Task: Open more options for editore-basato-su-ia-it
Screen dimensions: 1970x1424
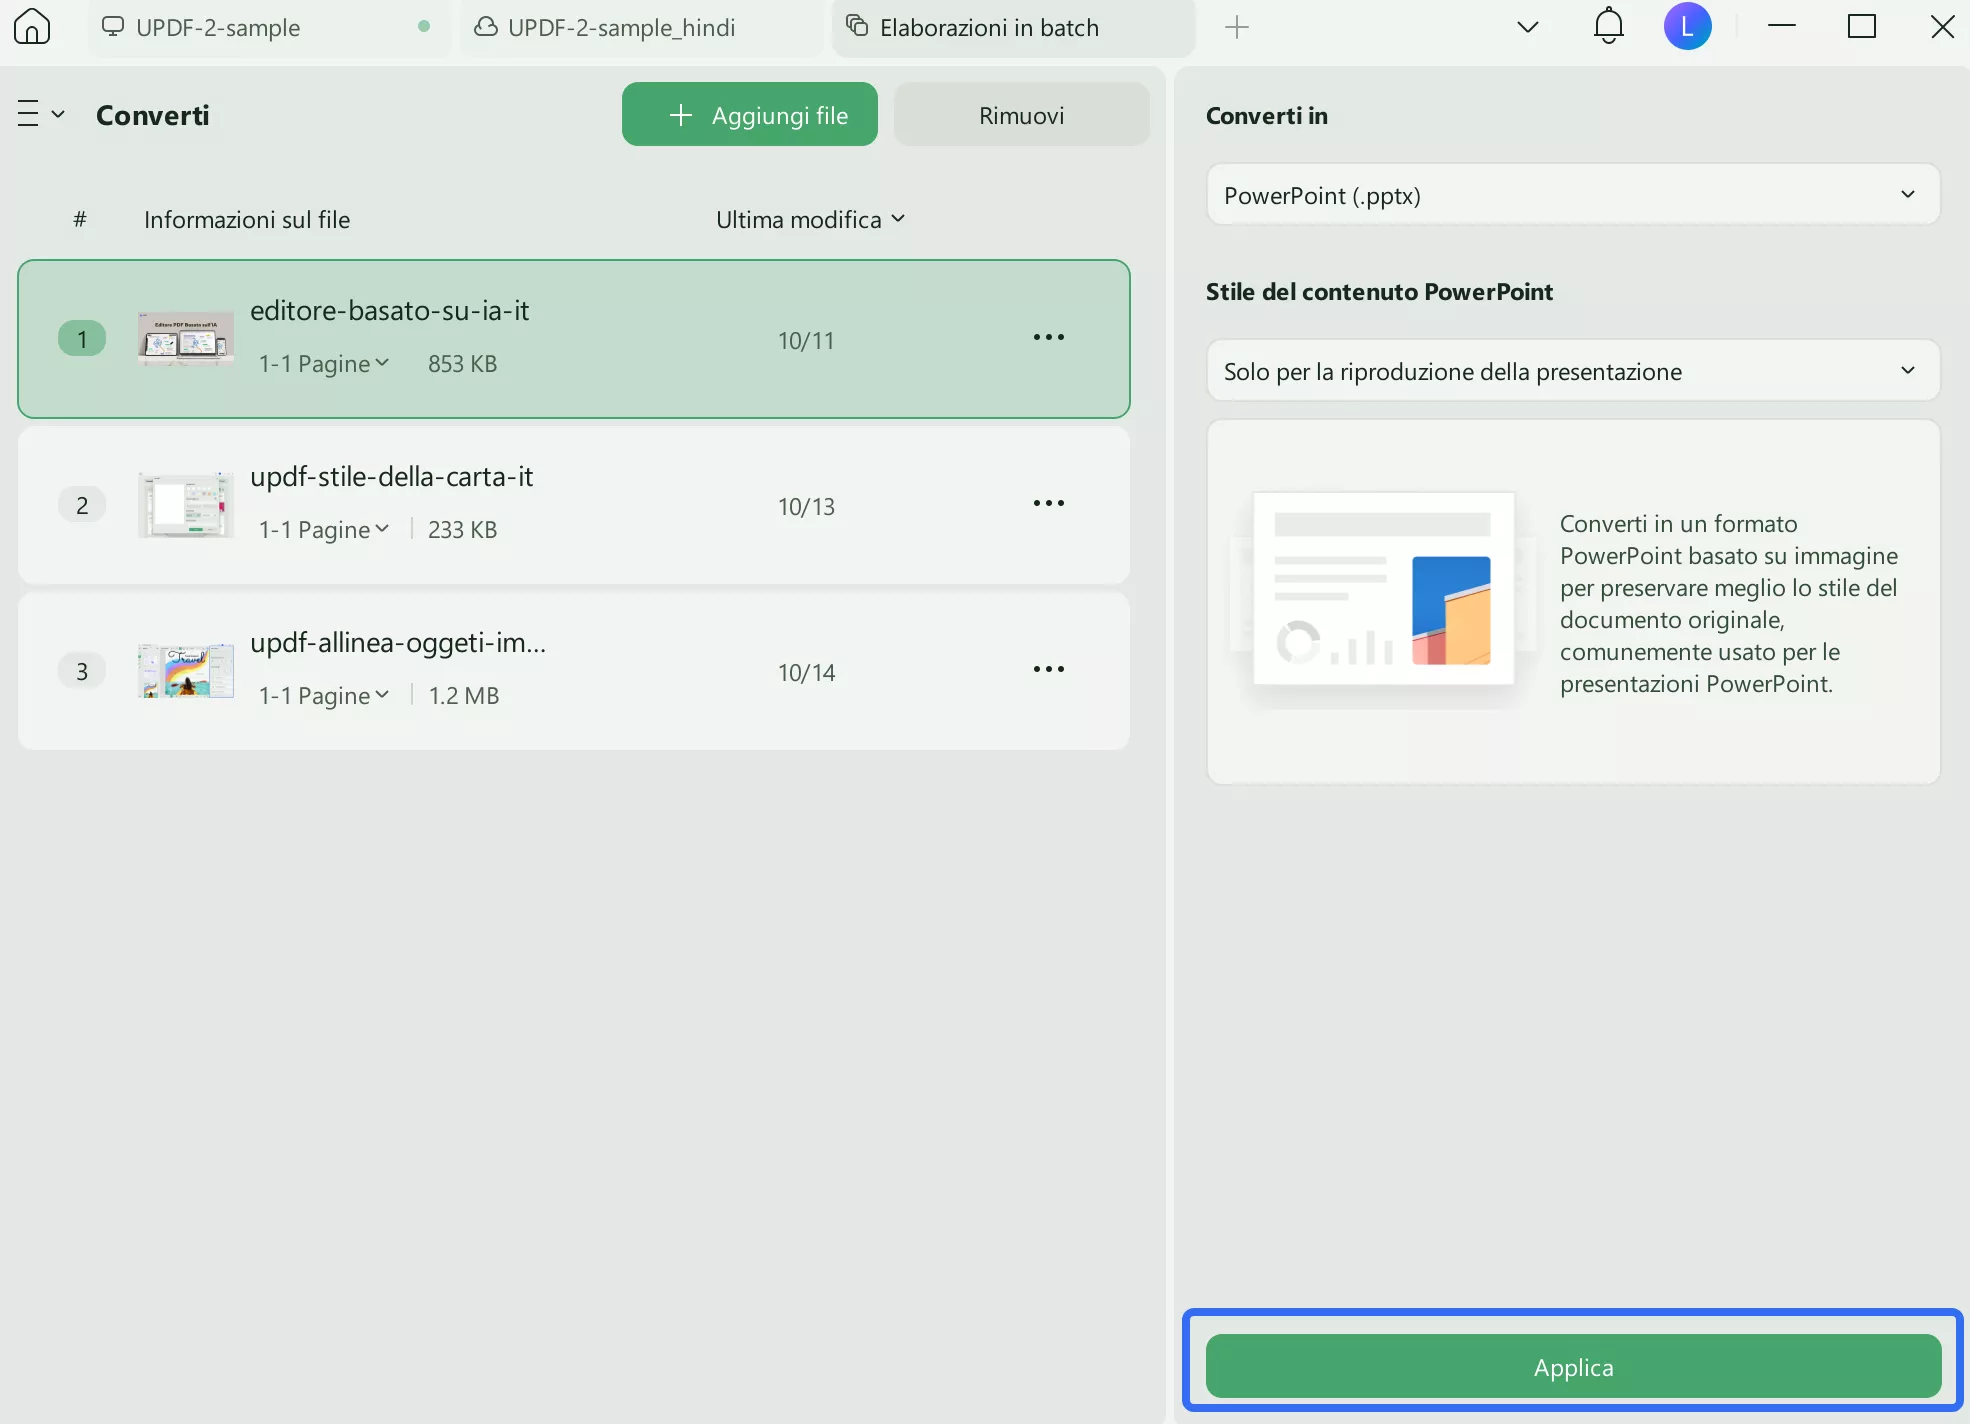Action: (x=1048, y=338)
